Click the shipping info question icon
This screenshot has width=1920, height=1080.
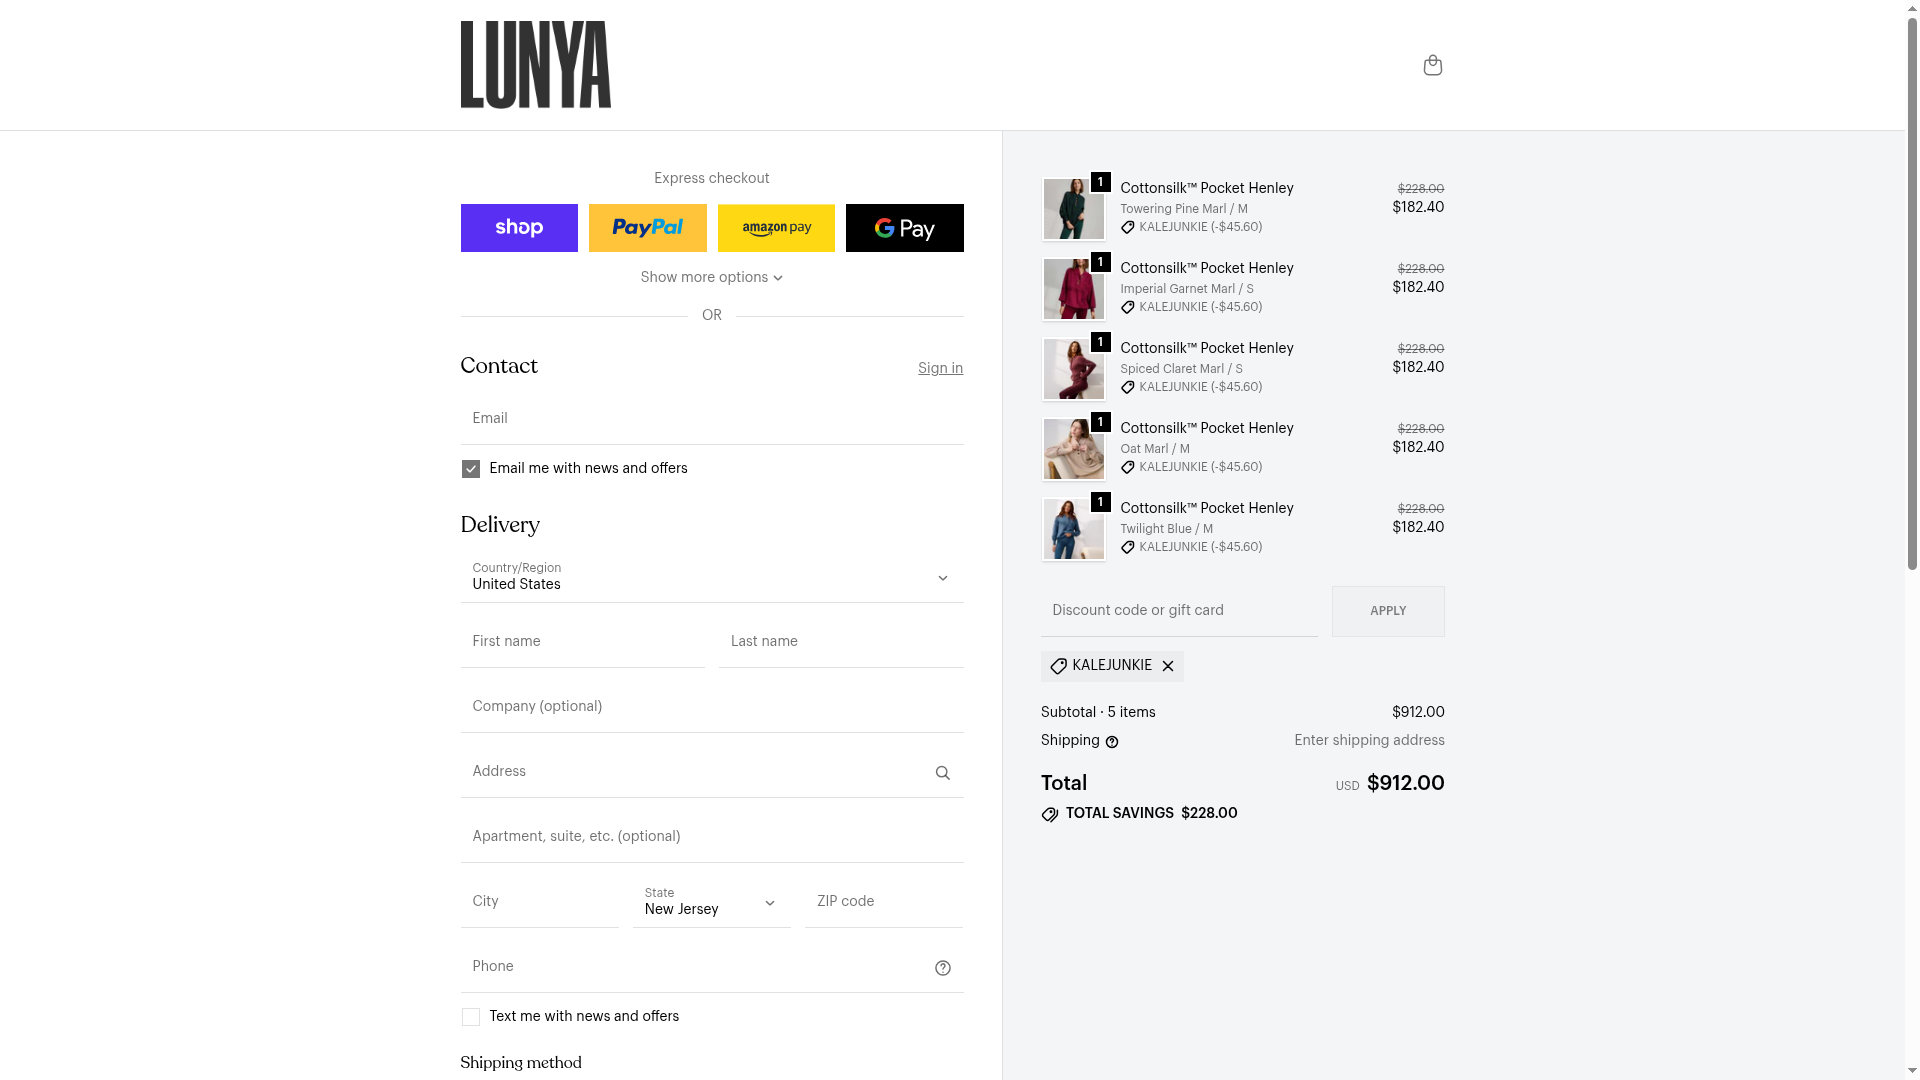(x=1112, y=742)
